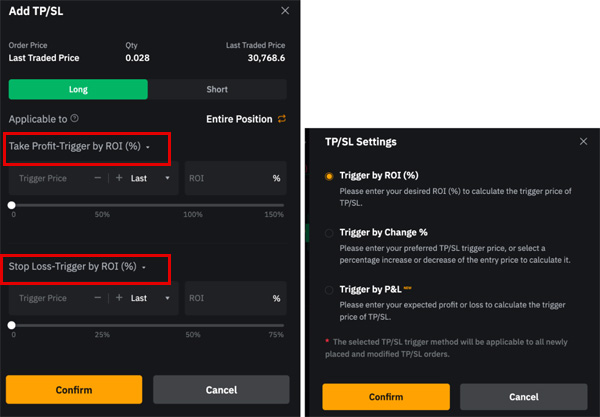Click plus icon in Stop Loss trigger price
Image resolution: width=600 pixels, height=417 pixels.
pyautogui.click(x=119, y=298)
